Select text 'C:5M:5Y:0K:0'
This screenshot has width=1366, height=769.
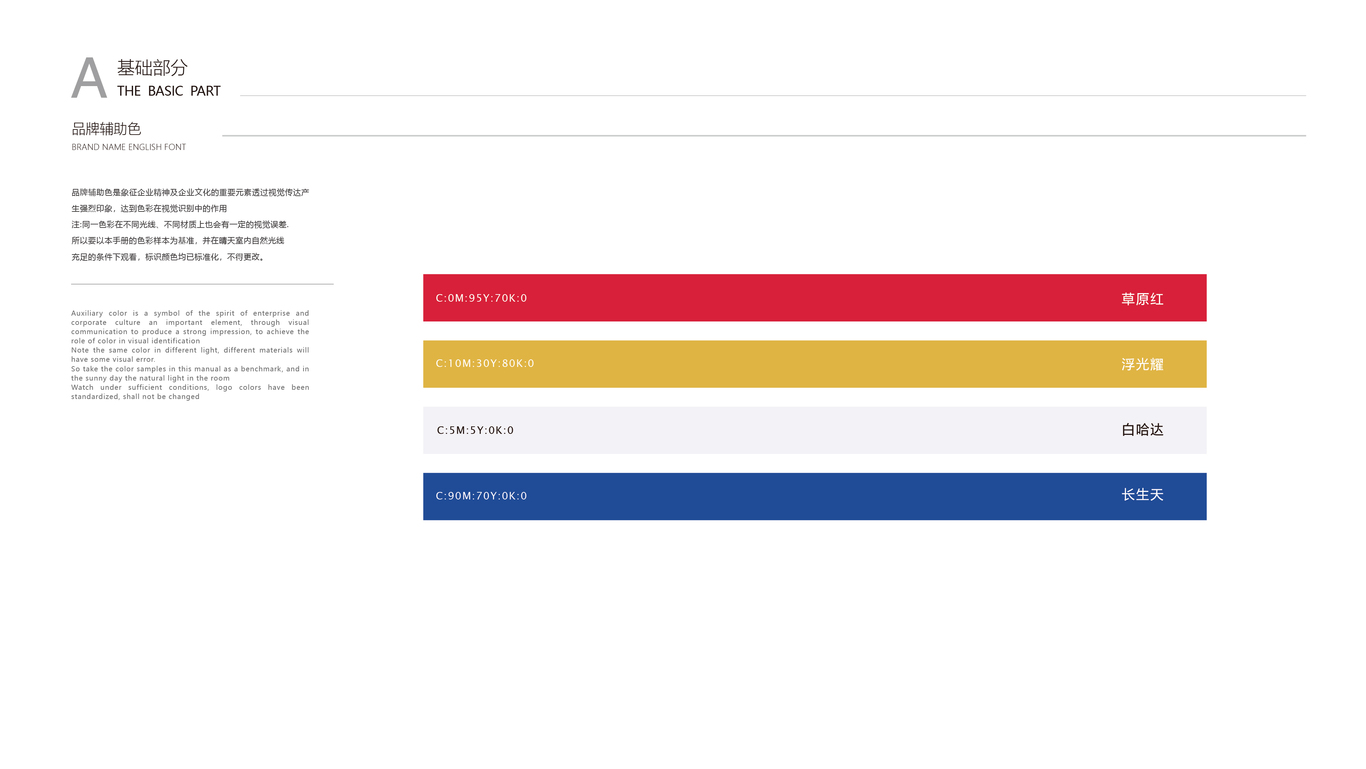[x=475, y=431]
